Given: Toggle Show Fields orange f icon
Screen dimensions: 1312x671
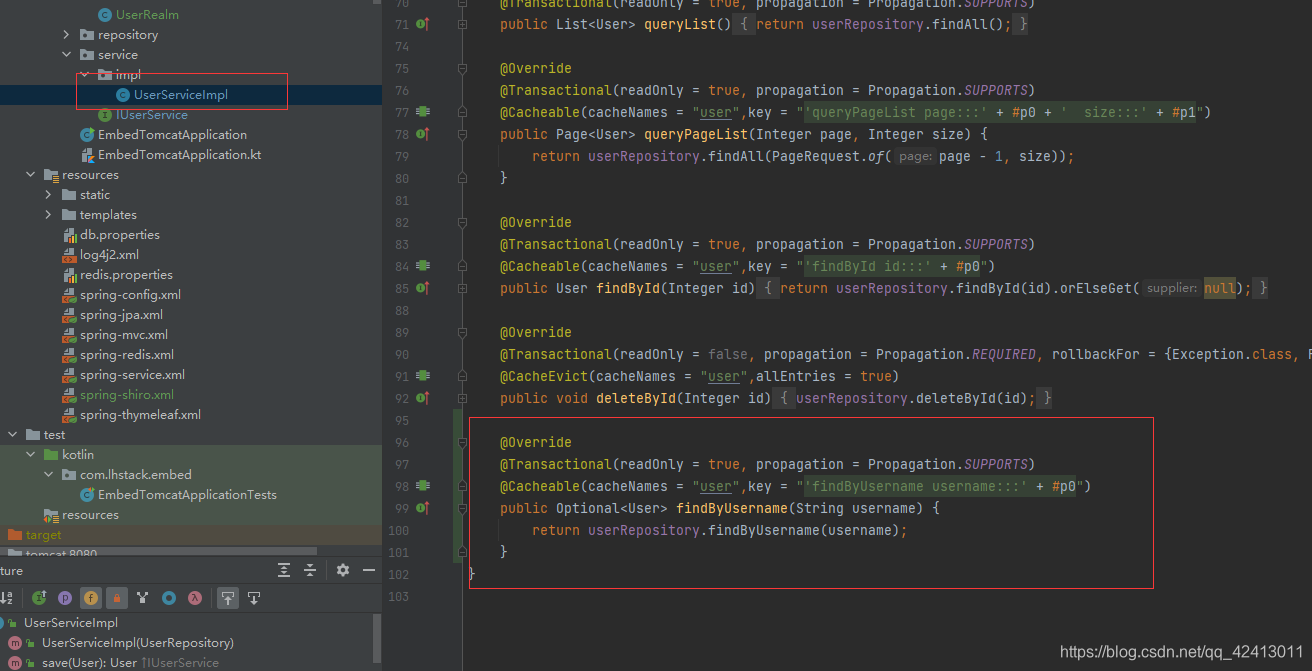Looking at the screenshot, I should pos(91,598).
